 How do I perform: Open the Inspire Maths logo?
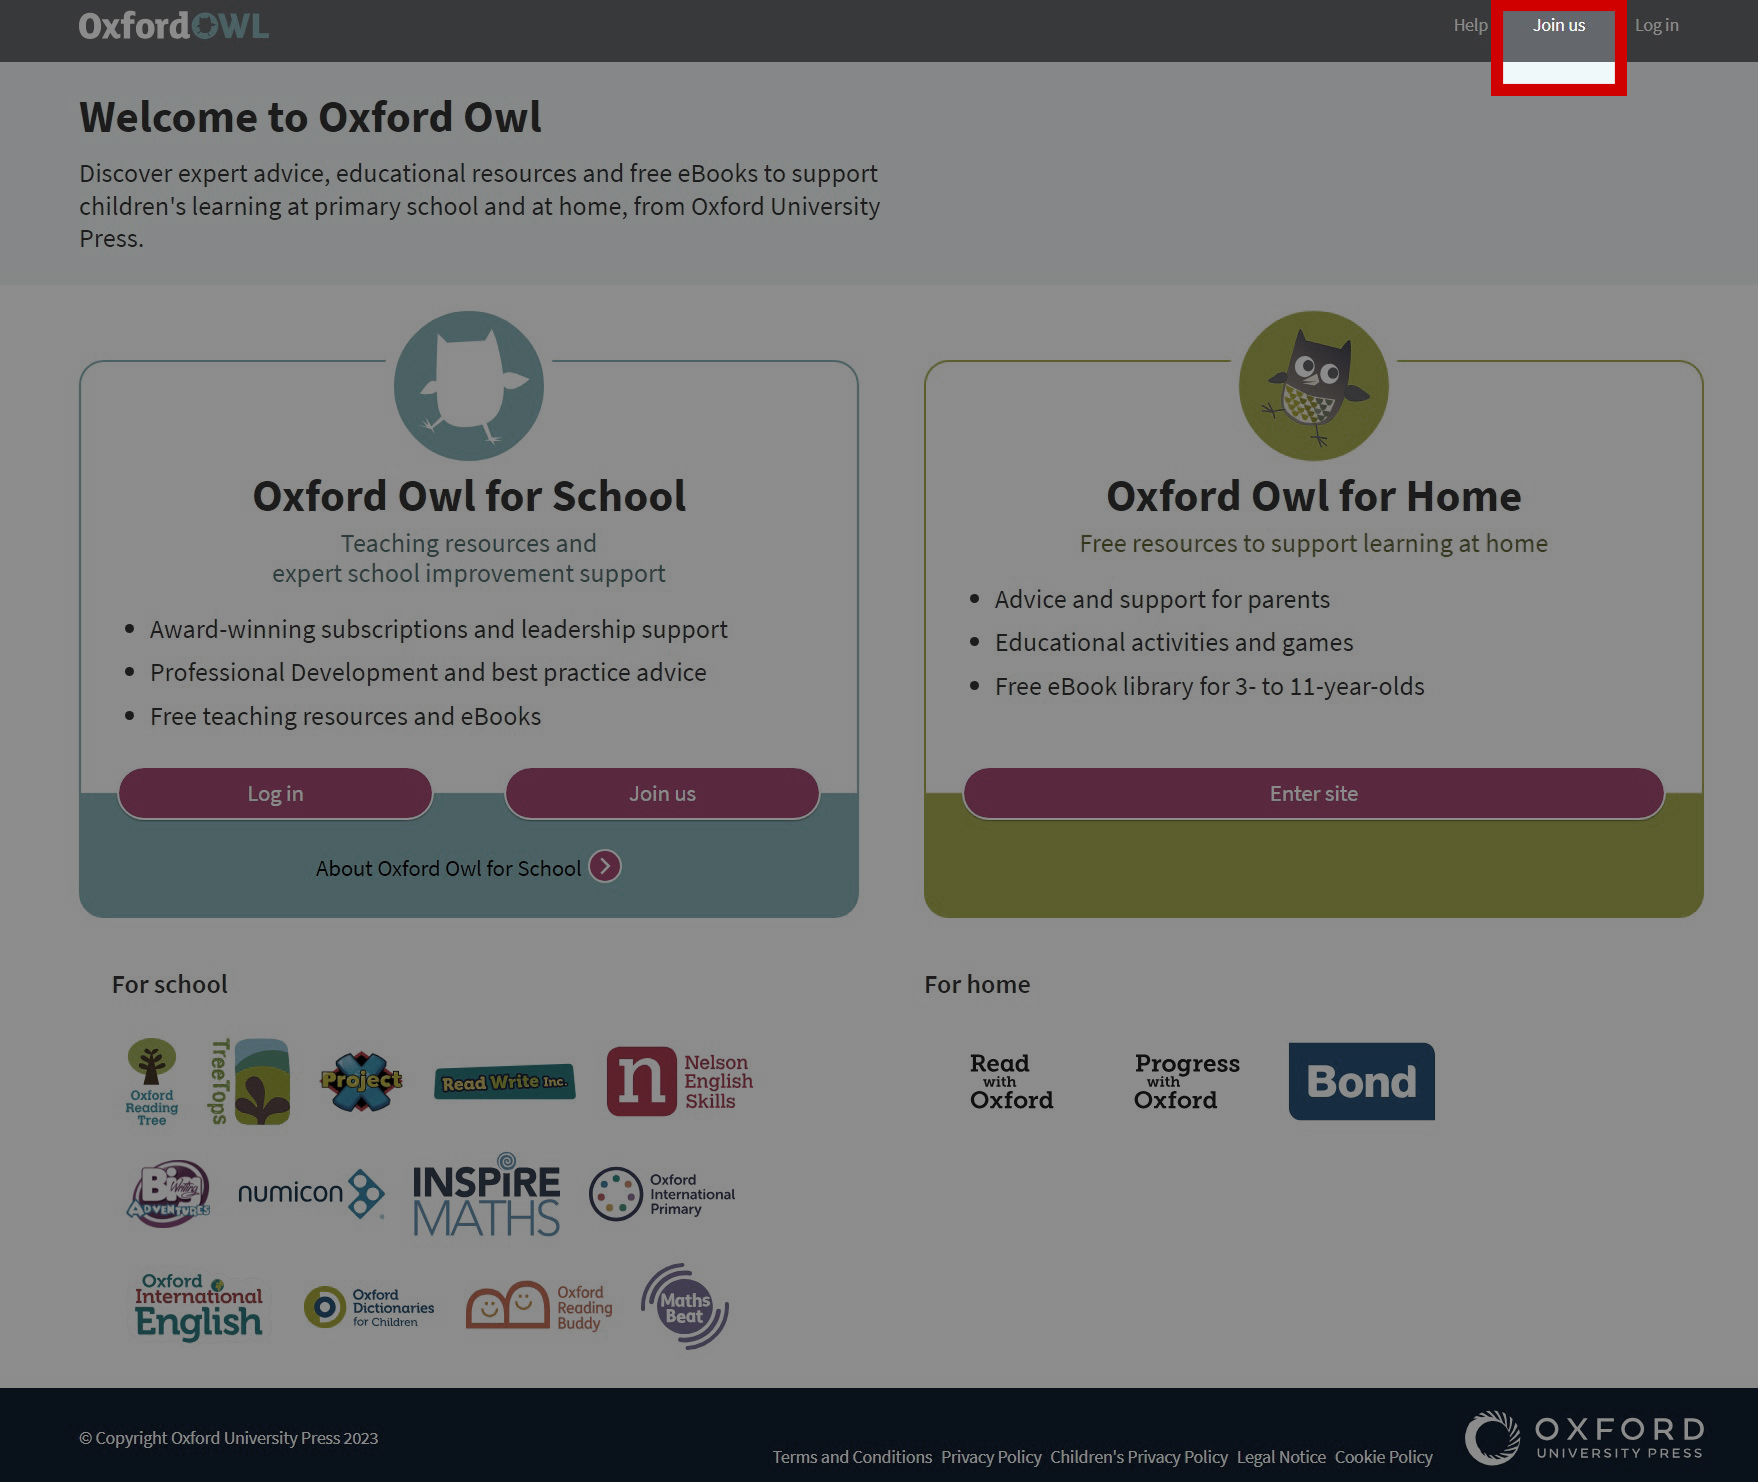tap(487, 1195)
